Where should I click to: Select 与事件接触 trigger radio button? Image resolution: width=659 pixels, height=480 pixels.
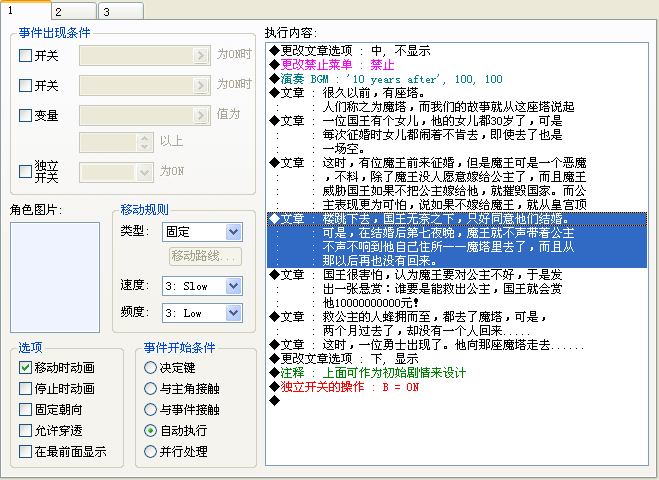[150, 409]
